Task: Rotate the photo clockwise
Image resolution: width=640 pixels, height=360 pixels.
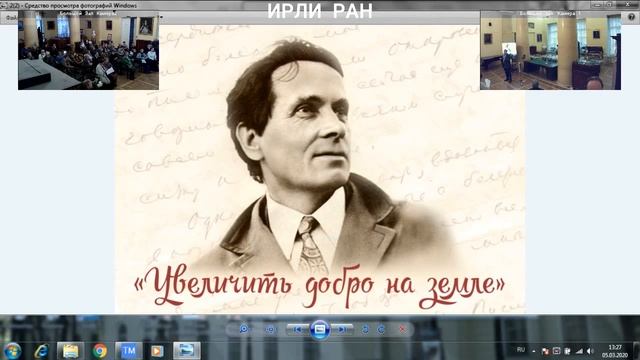Action: tap(381, 329)
